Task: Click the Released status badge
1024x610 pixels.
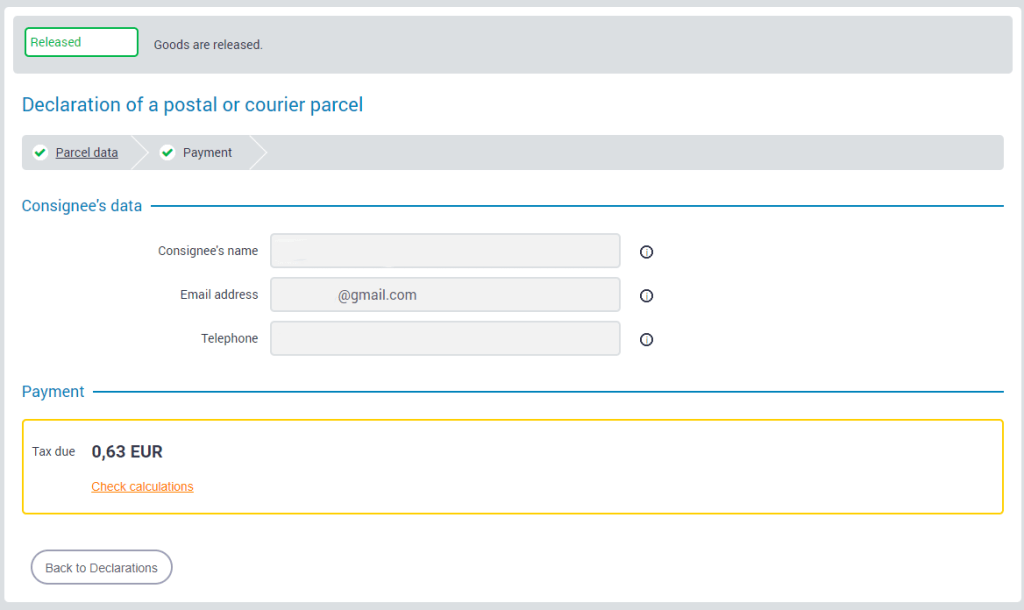Action: coord(81,42)
